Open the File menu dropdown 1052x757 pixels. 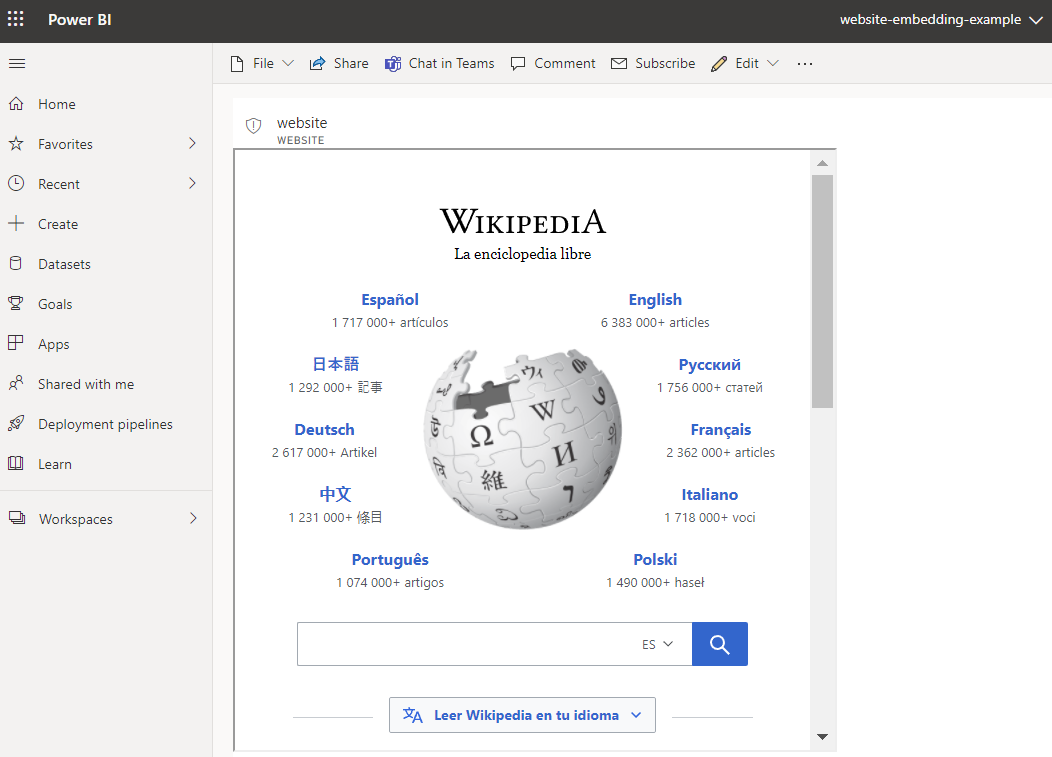click(261, 63)
